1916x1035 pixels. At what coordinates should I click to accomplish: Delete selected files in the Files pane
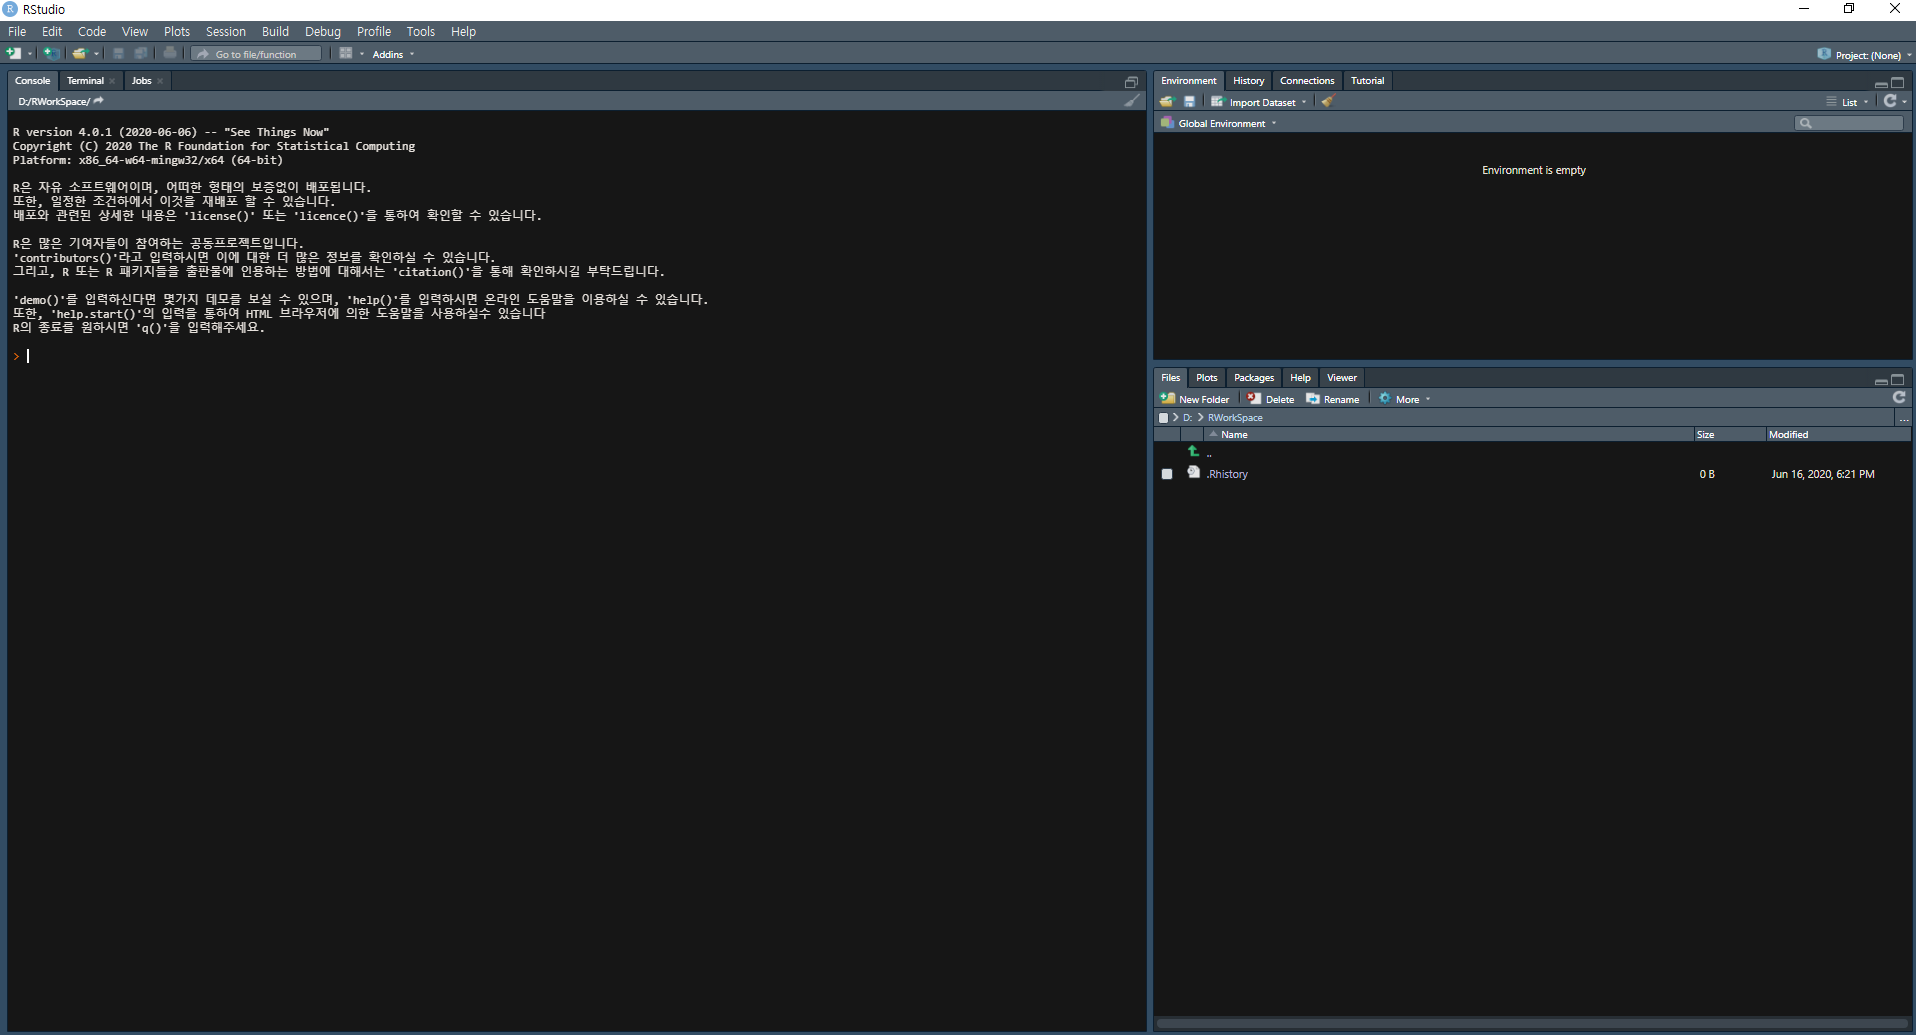1271,399
